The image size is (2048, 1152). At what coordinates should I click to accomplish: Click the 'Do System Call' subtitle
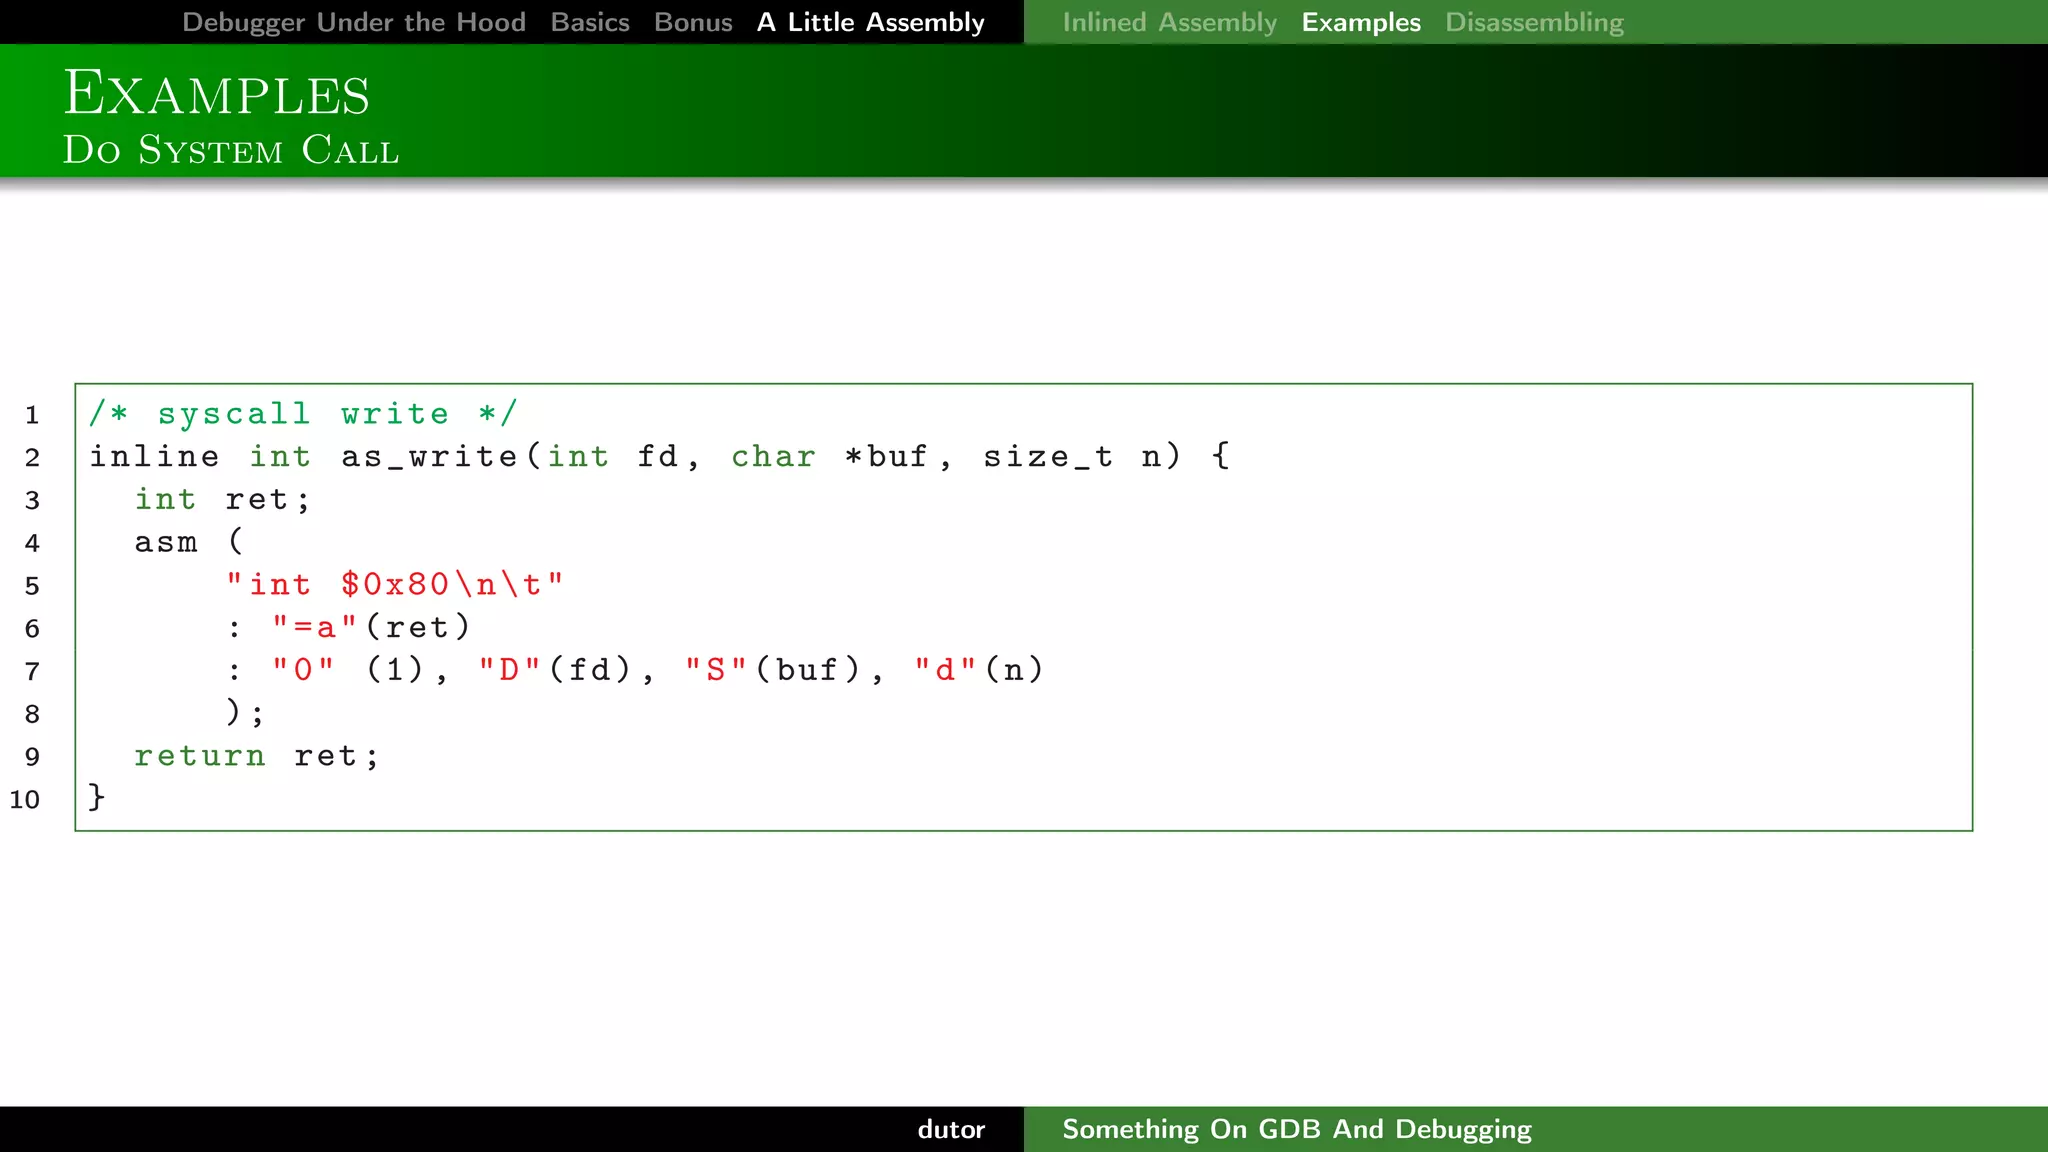(231, 150)
